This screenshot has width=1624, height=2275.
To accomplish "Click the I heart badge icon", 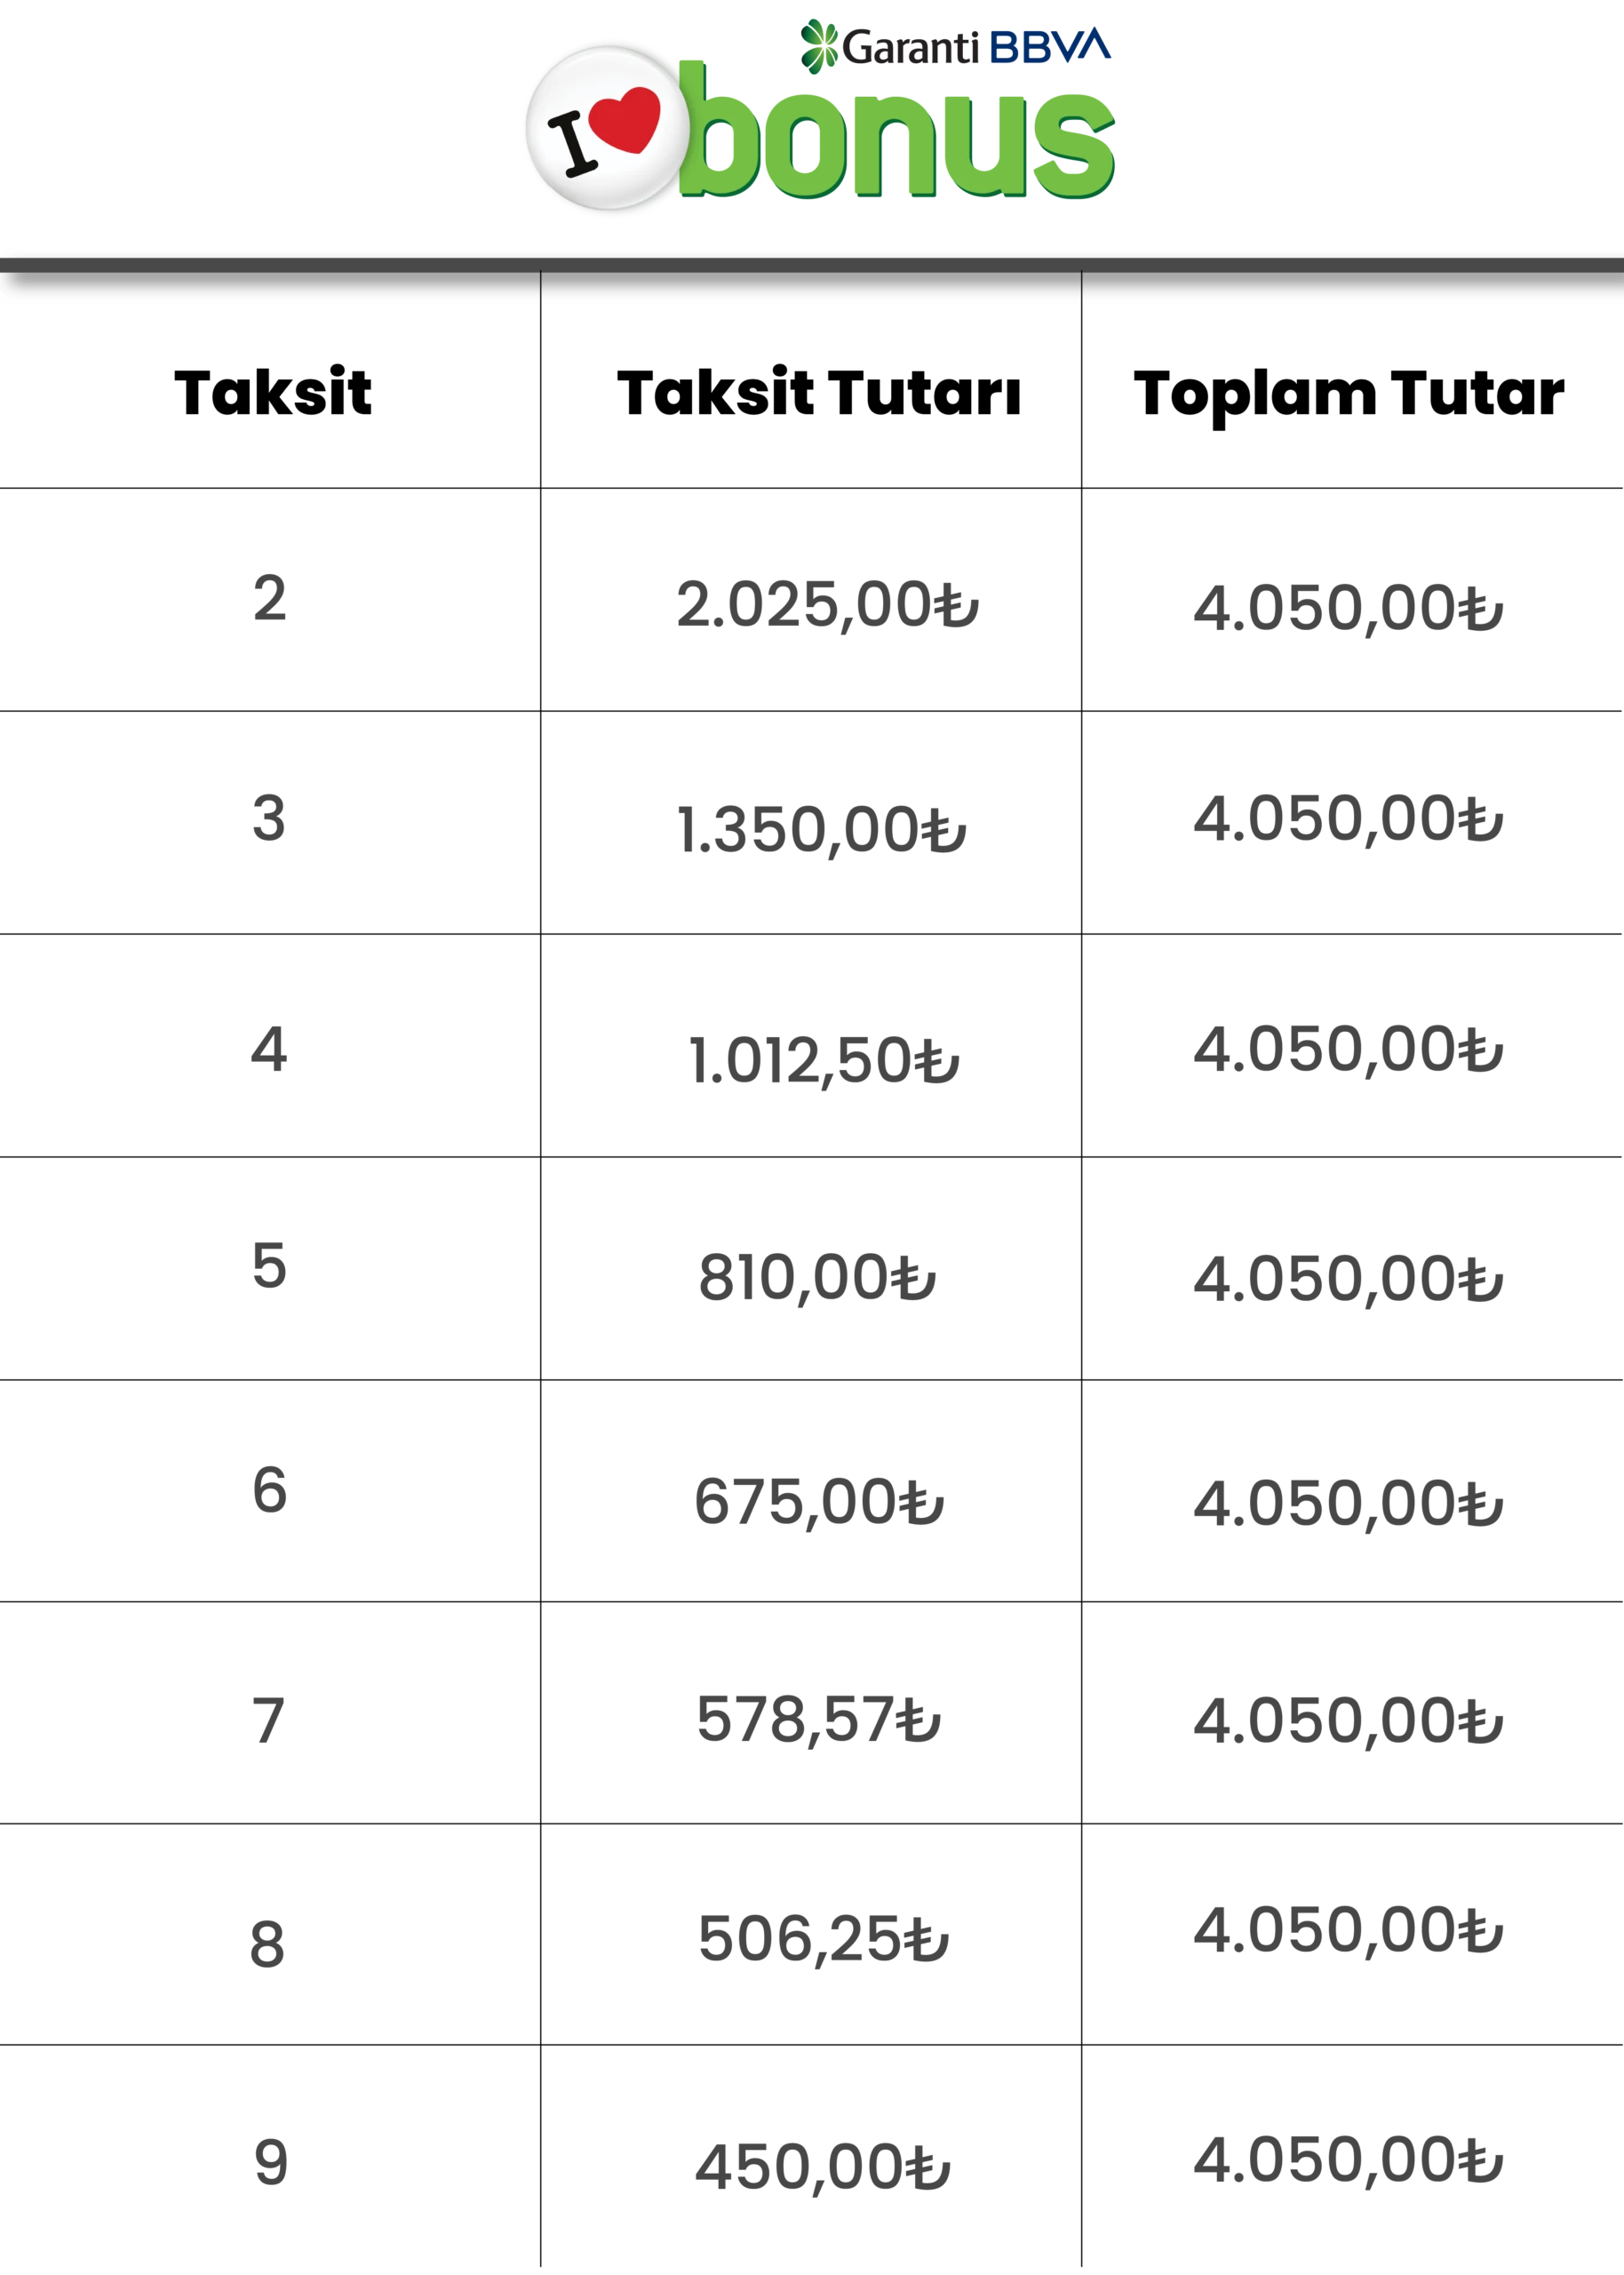I will (607, 128).
